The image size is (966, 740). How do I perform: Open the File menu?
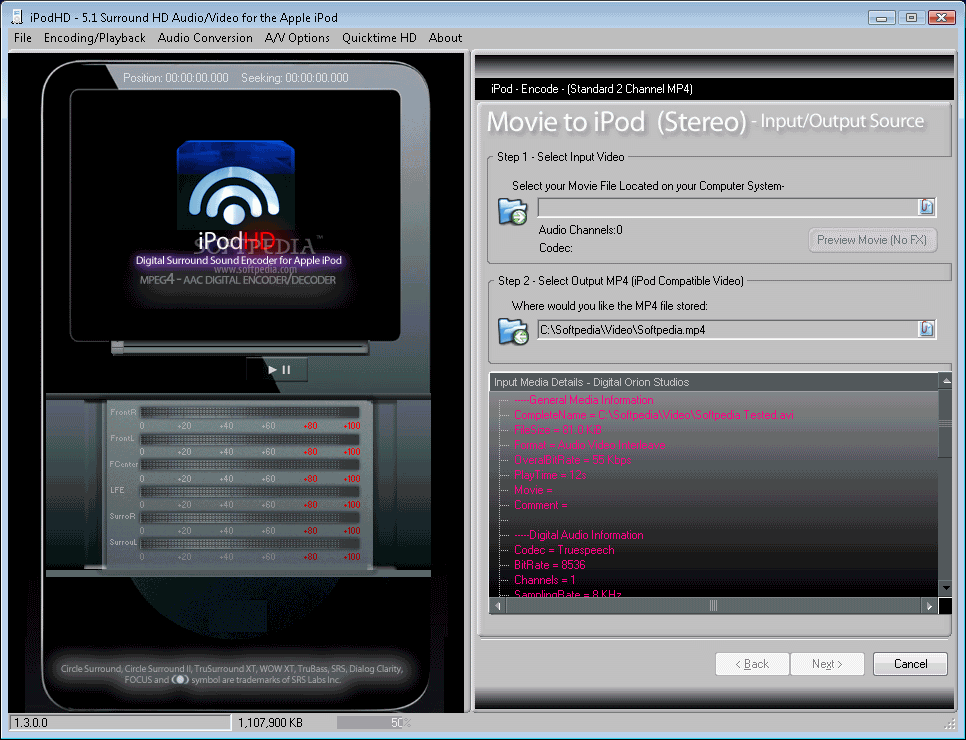coord(23,38)
